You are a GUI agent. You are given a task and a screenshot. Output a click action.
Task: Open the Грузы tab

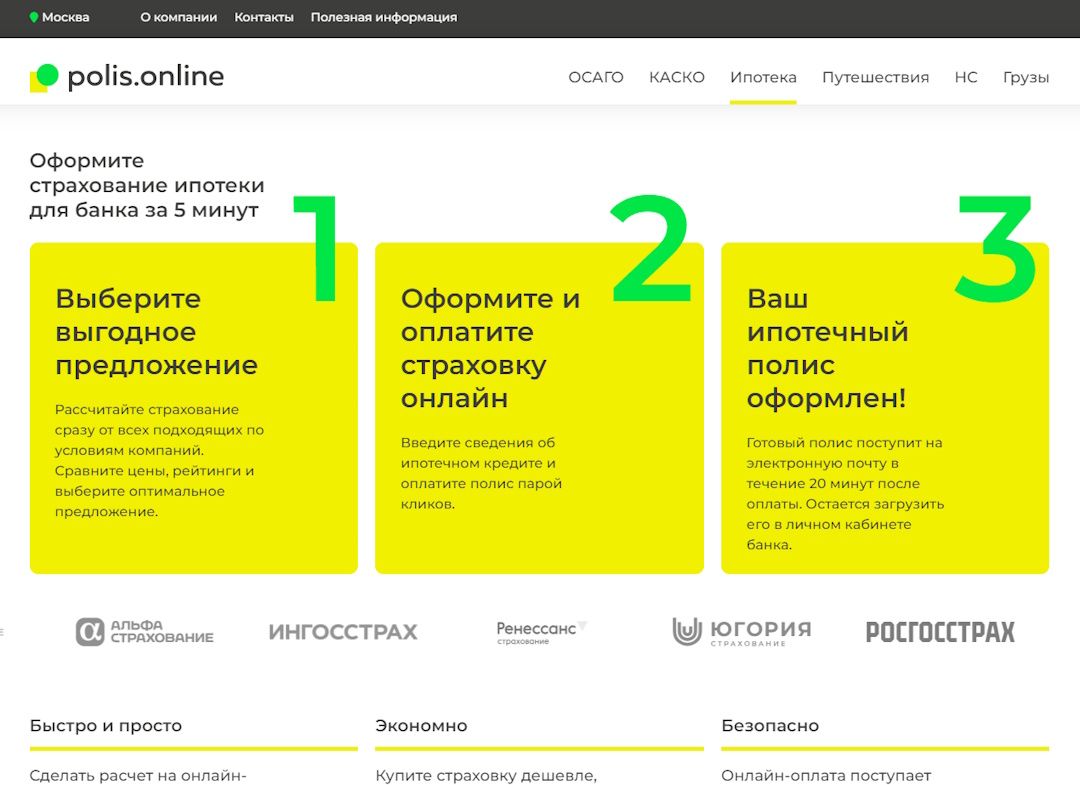click(x=1026, y=77)
